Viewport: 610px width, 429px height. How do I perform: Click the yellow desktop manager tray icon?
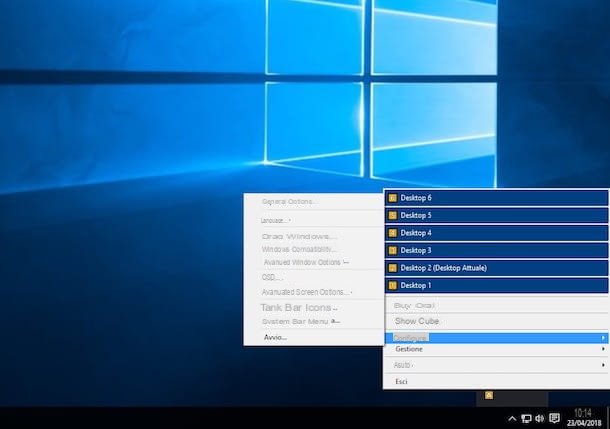click(x=489, y=396)
